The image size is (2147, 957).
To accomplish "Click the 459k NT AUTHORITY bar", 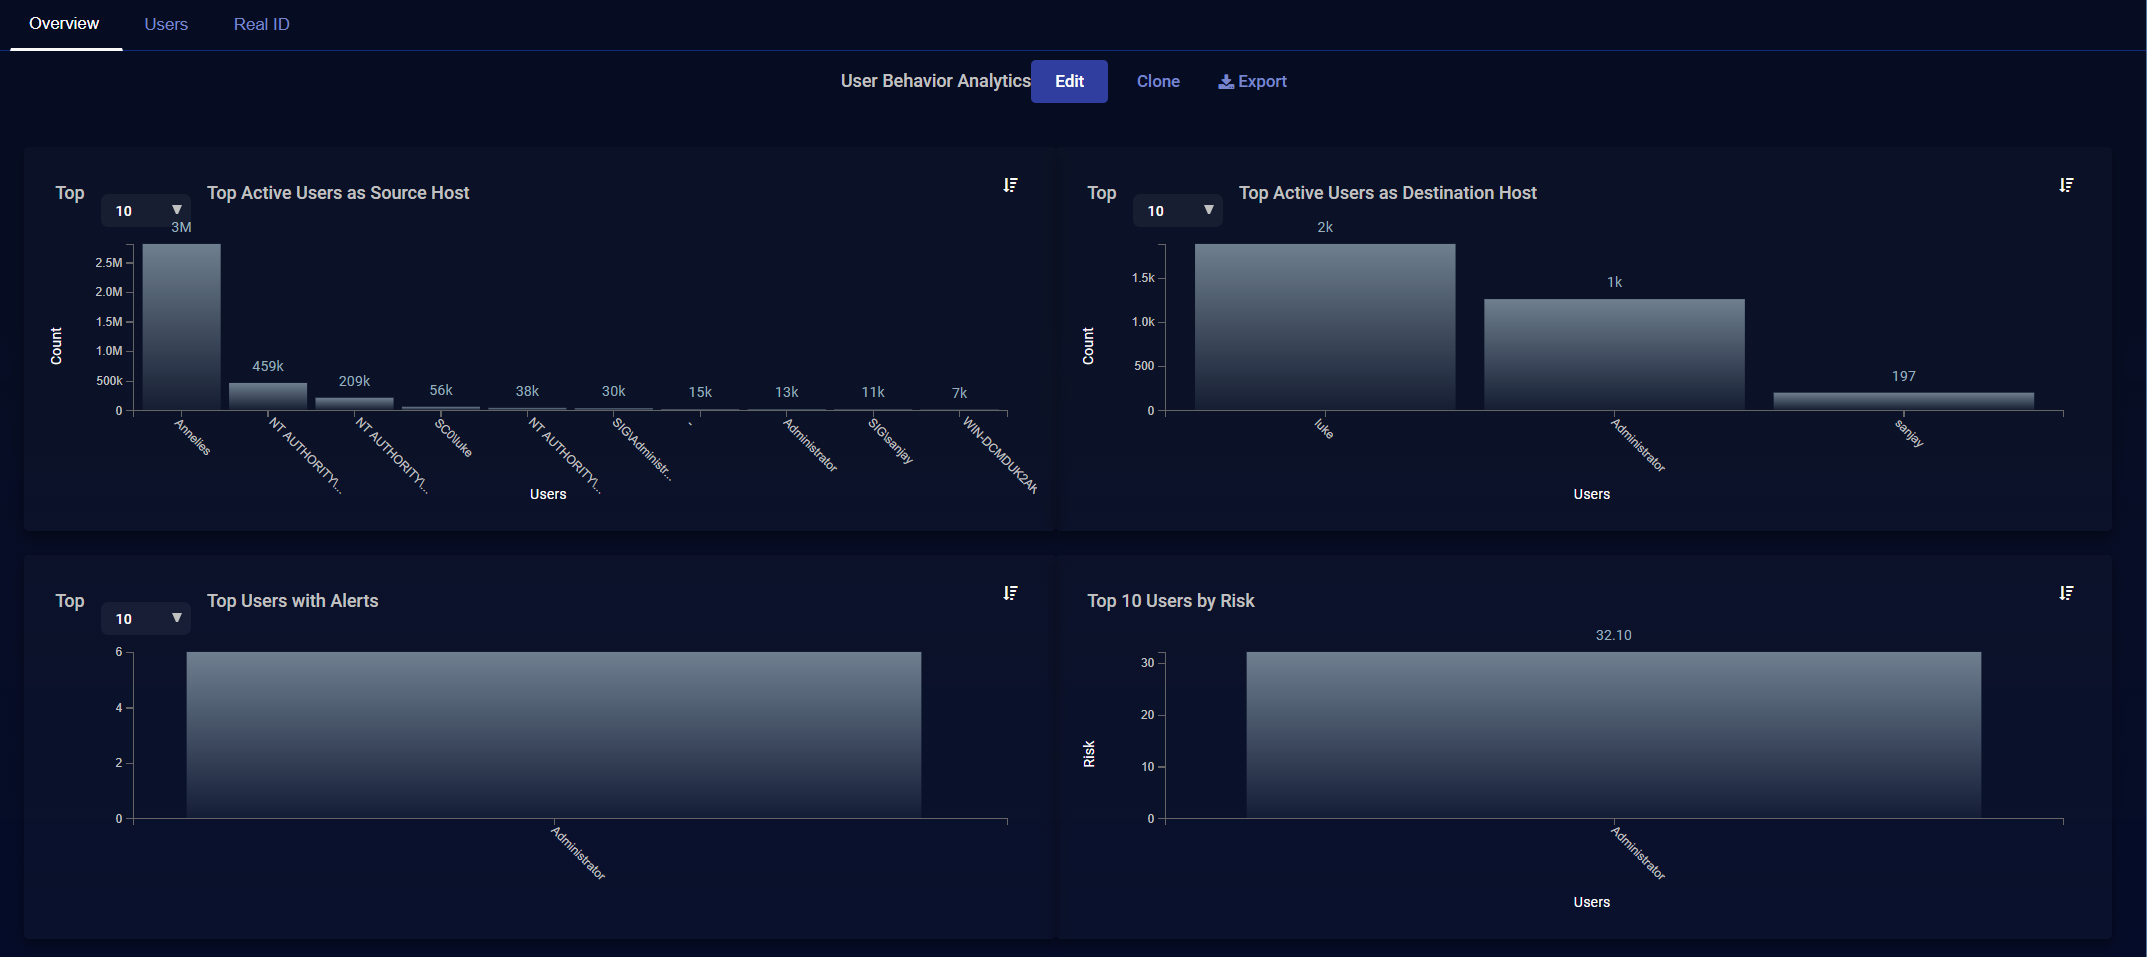I will coord(268,396).
